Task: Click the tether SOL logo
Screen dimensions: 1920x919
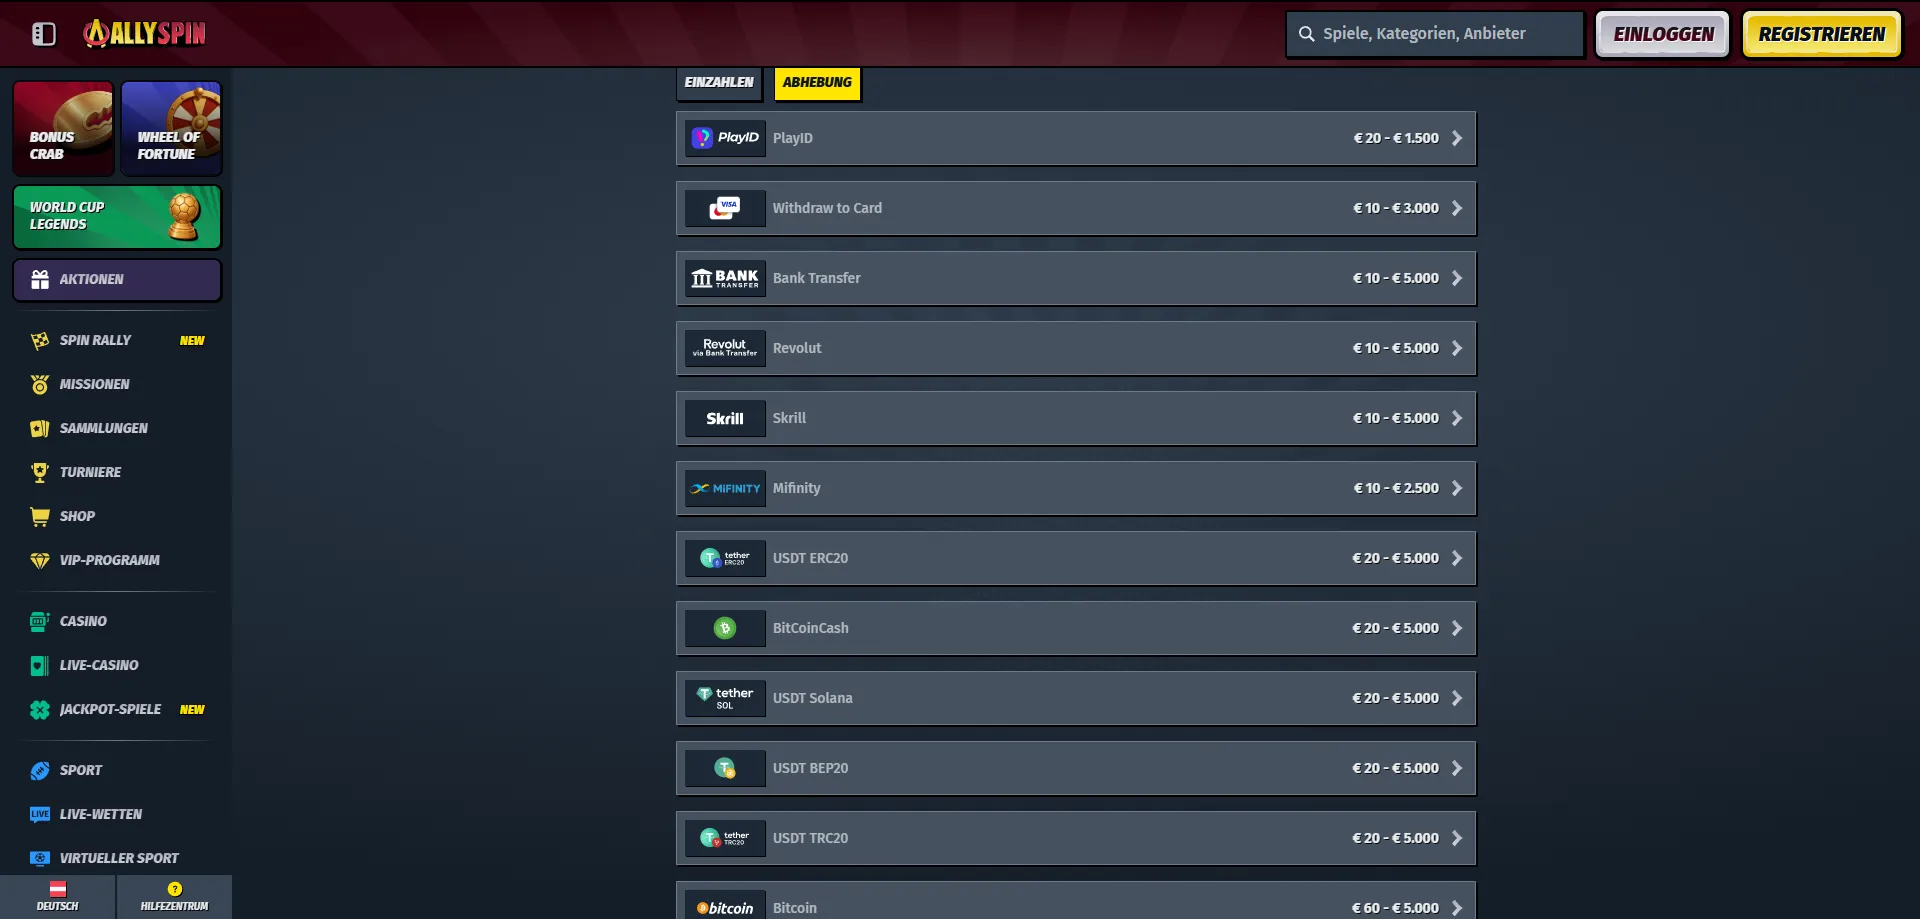Action: pyautogui.click(x=725, y=698)
